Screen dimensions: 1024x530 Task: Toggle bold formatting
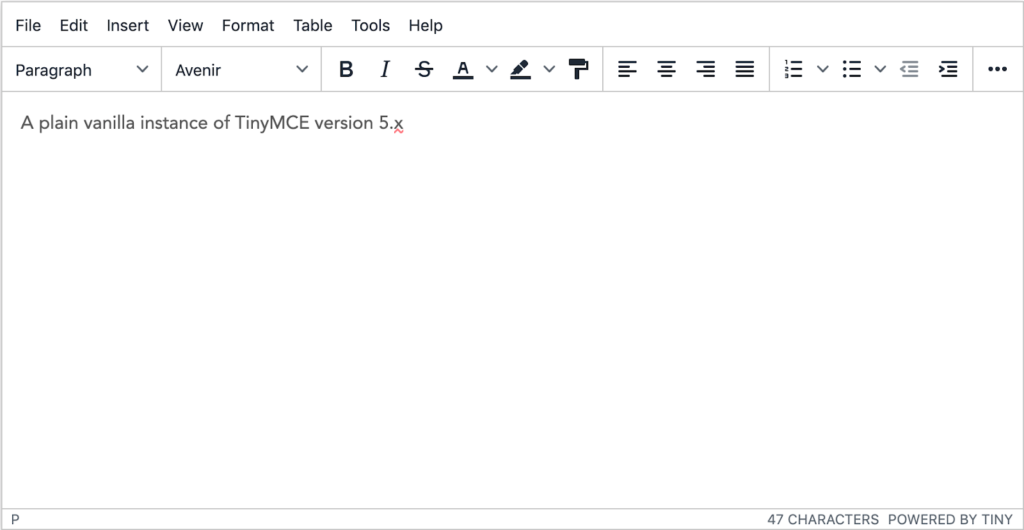[x=346, y=69]
